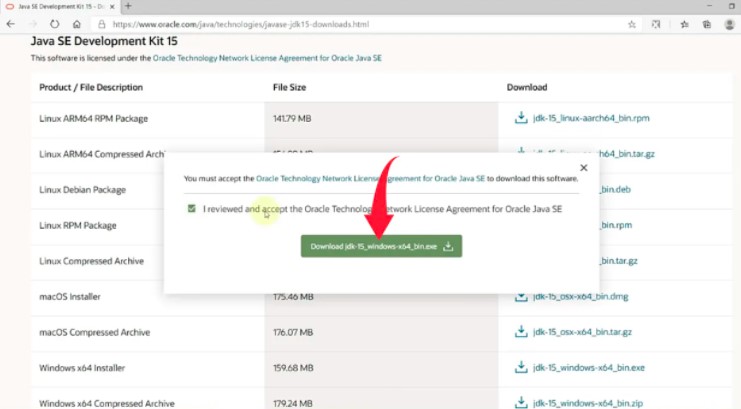
Task: Click download icon beside jdk-15_windows-x64_bin.zip
Action: pyautogui.click(x=520, y=403)
